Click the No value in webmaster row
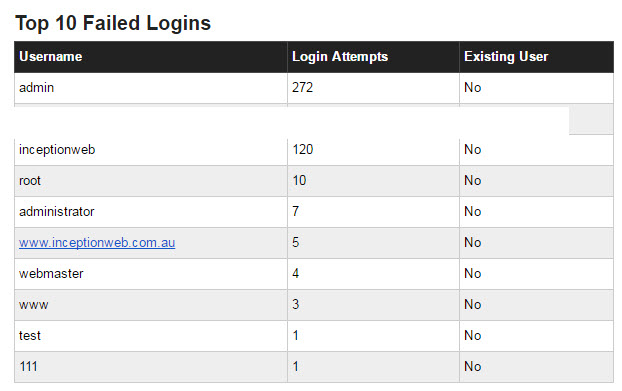The image size is (622, 391). click(472, 274)
